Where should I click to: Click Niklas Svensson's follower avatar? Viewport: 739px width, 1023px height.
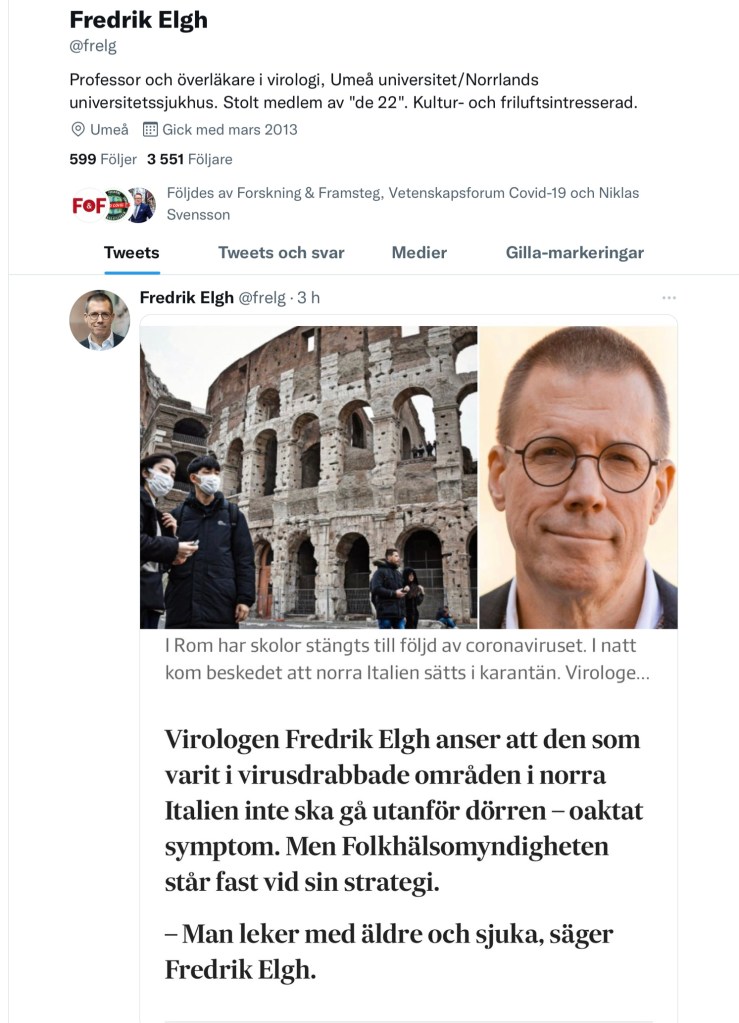click(142, 205)
